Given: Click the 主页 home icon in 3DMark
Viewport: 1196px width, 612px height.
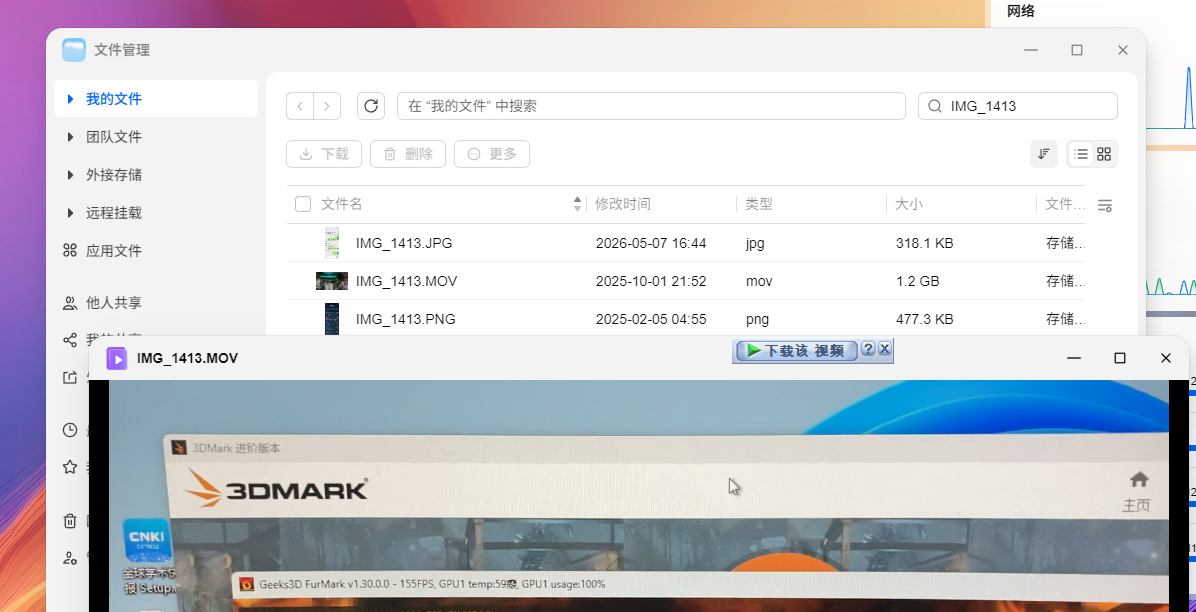Looking at the screenshot, I should tap(1138, 480).
